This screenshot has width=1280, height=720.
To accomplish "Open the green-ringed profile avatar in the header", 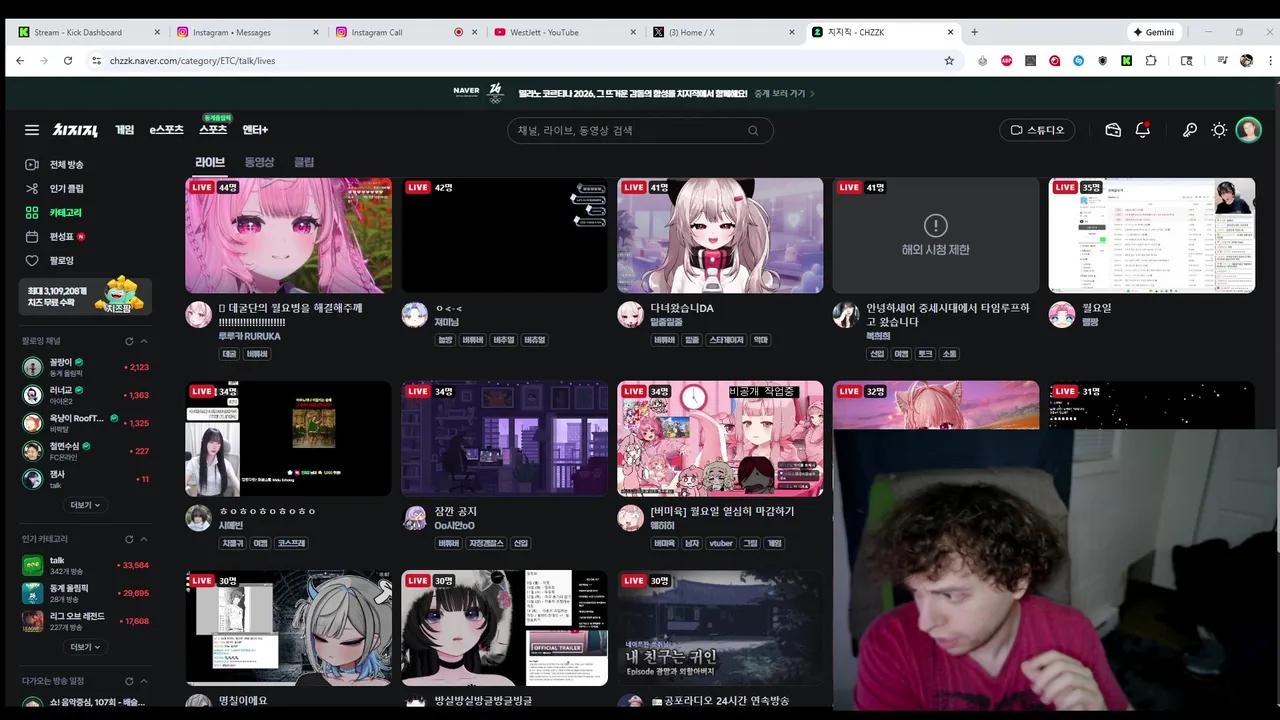I will point(1248,130).
